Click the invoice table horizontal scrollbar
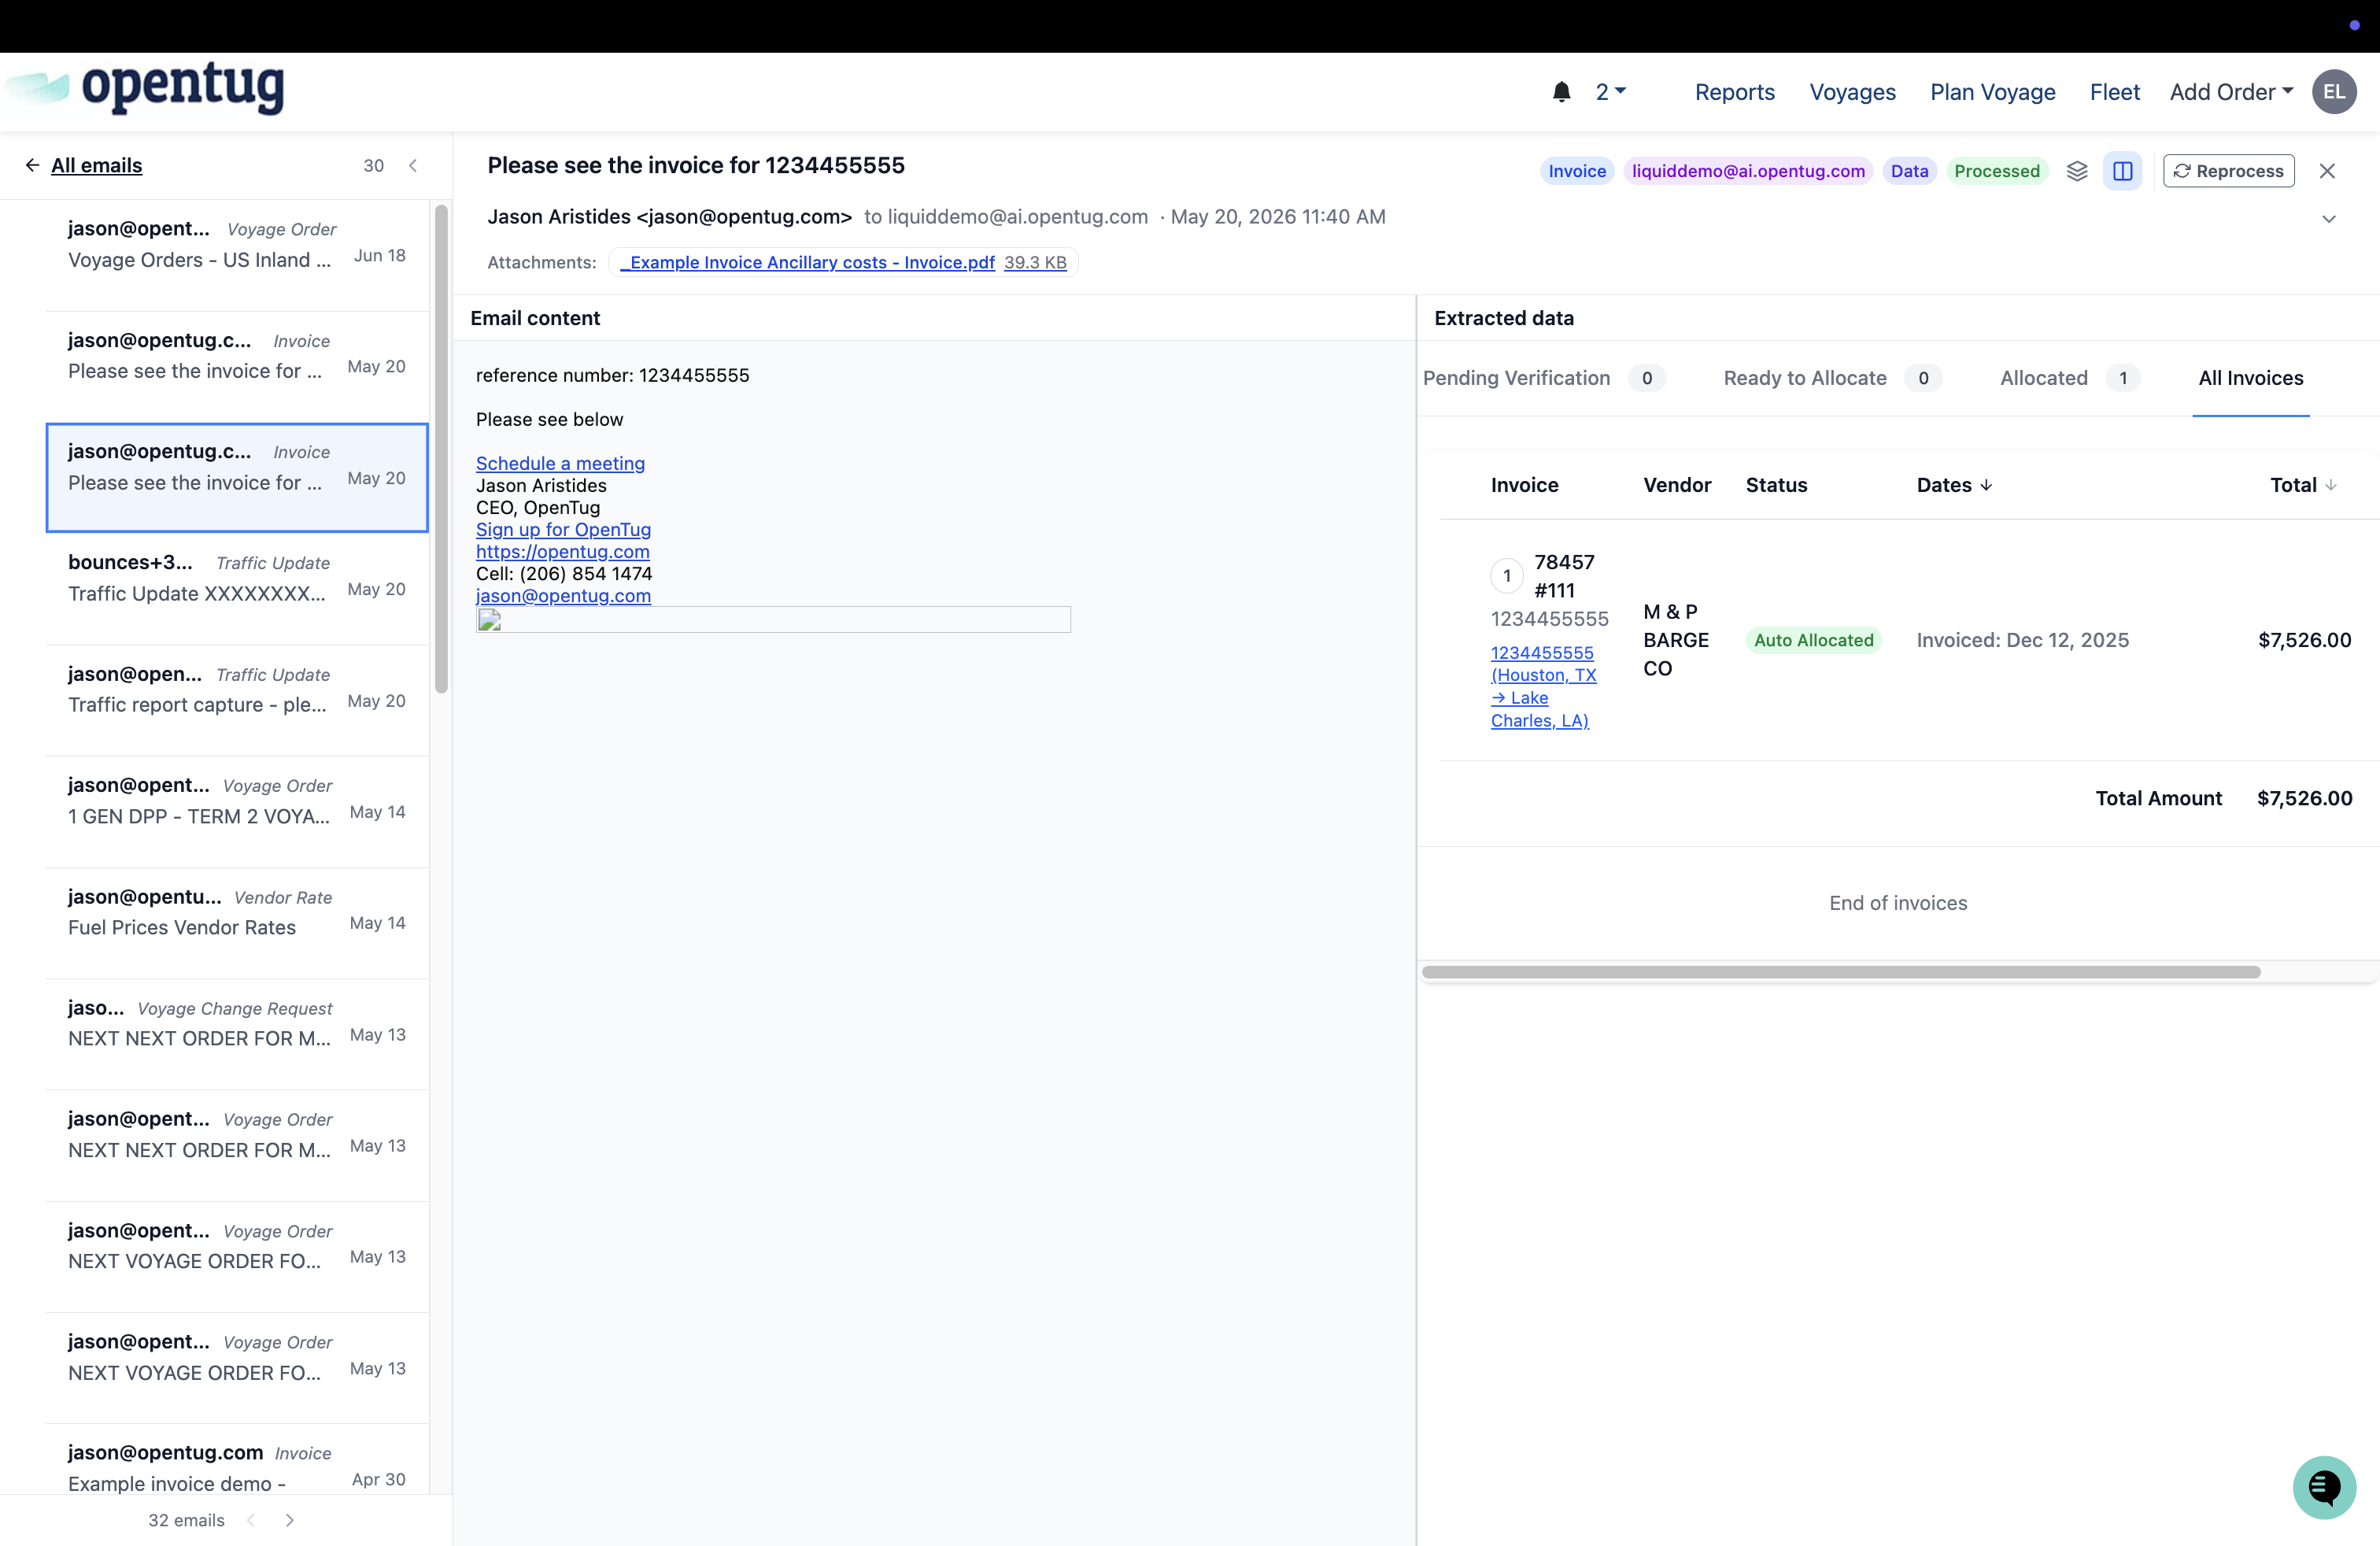Screen dimensions: 2380x1546 pyautogui.click(x=1840, y=972)
